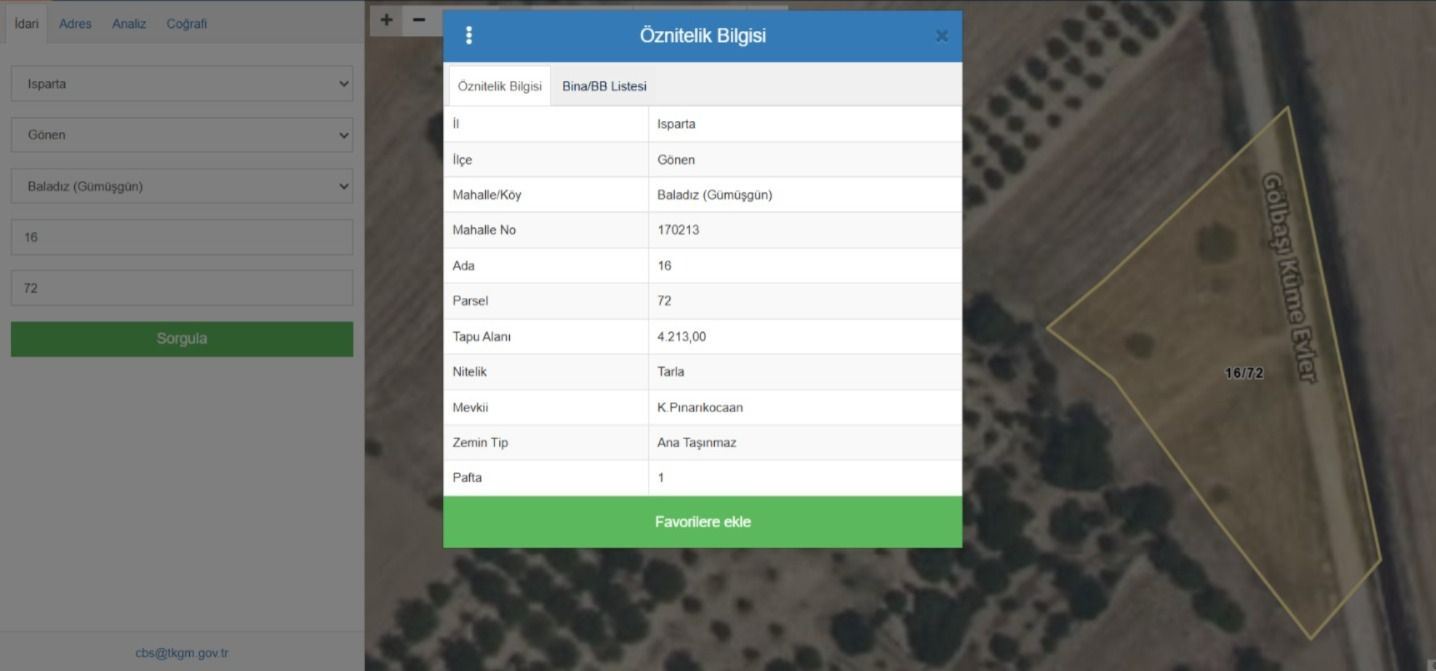This screenshot has width=1436, height=671.
Task: Open the three-dot menu on the dialog header
Action: coord(469,35)
